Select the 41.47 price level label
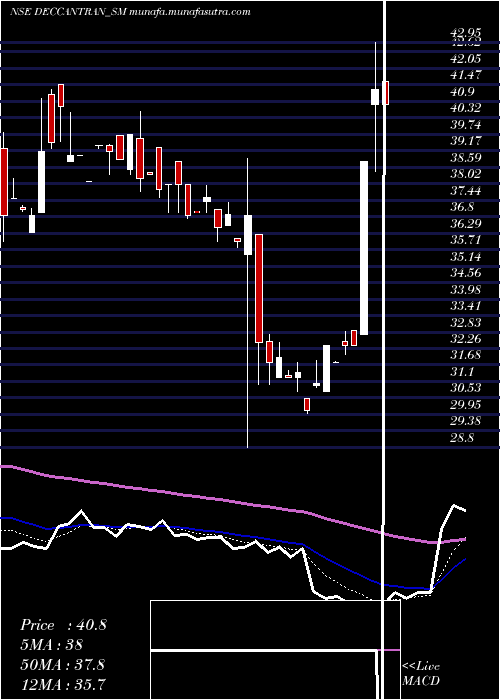Screen dimensions: 500x700 pos(466,75)
